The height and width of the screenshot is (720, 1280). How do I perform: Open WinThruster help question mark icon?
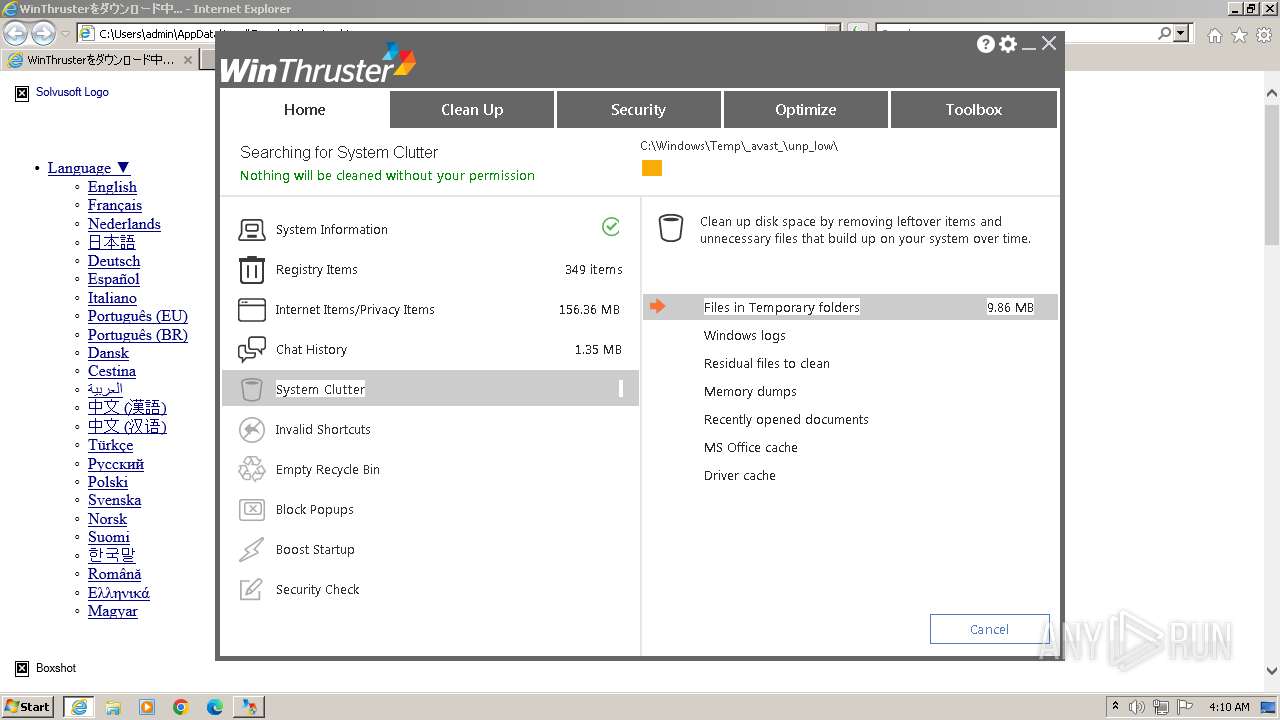coord(986,44)
